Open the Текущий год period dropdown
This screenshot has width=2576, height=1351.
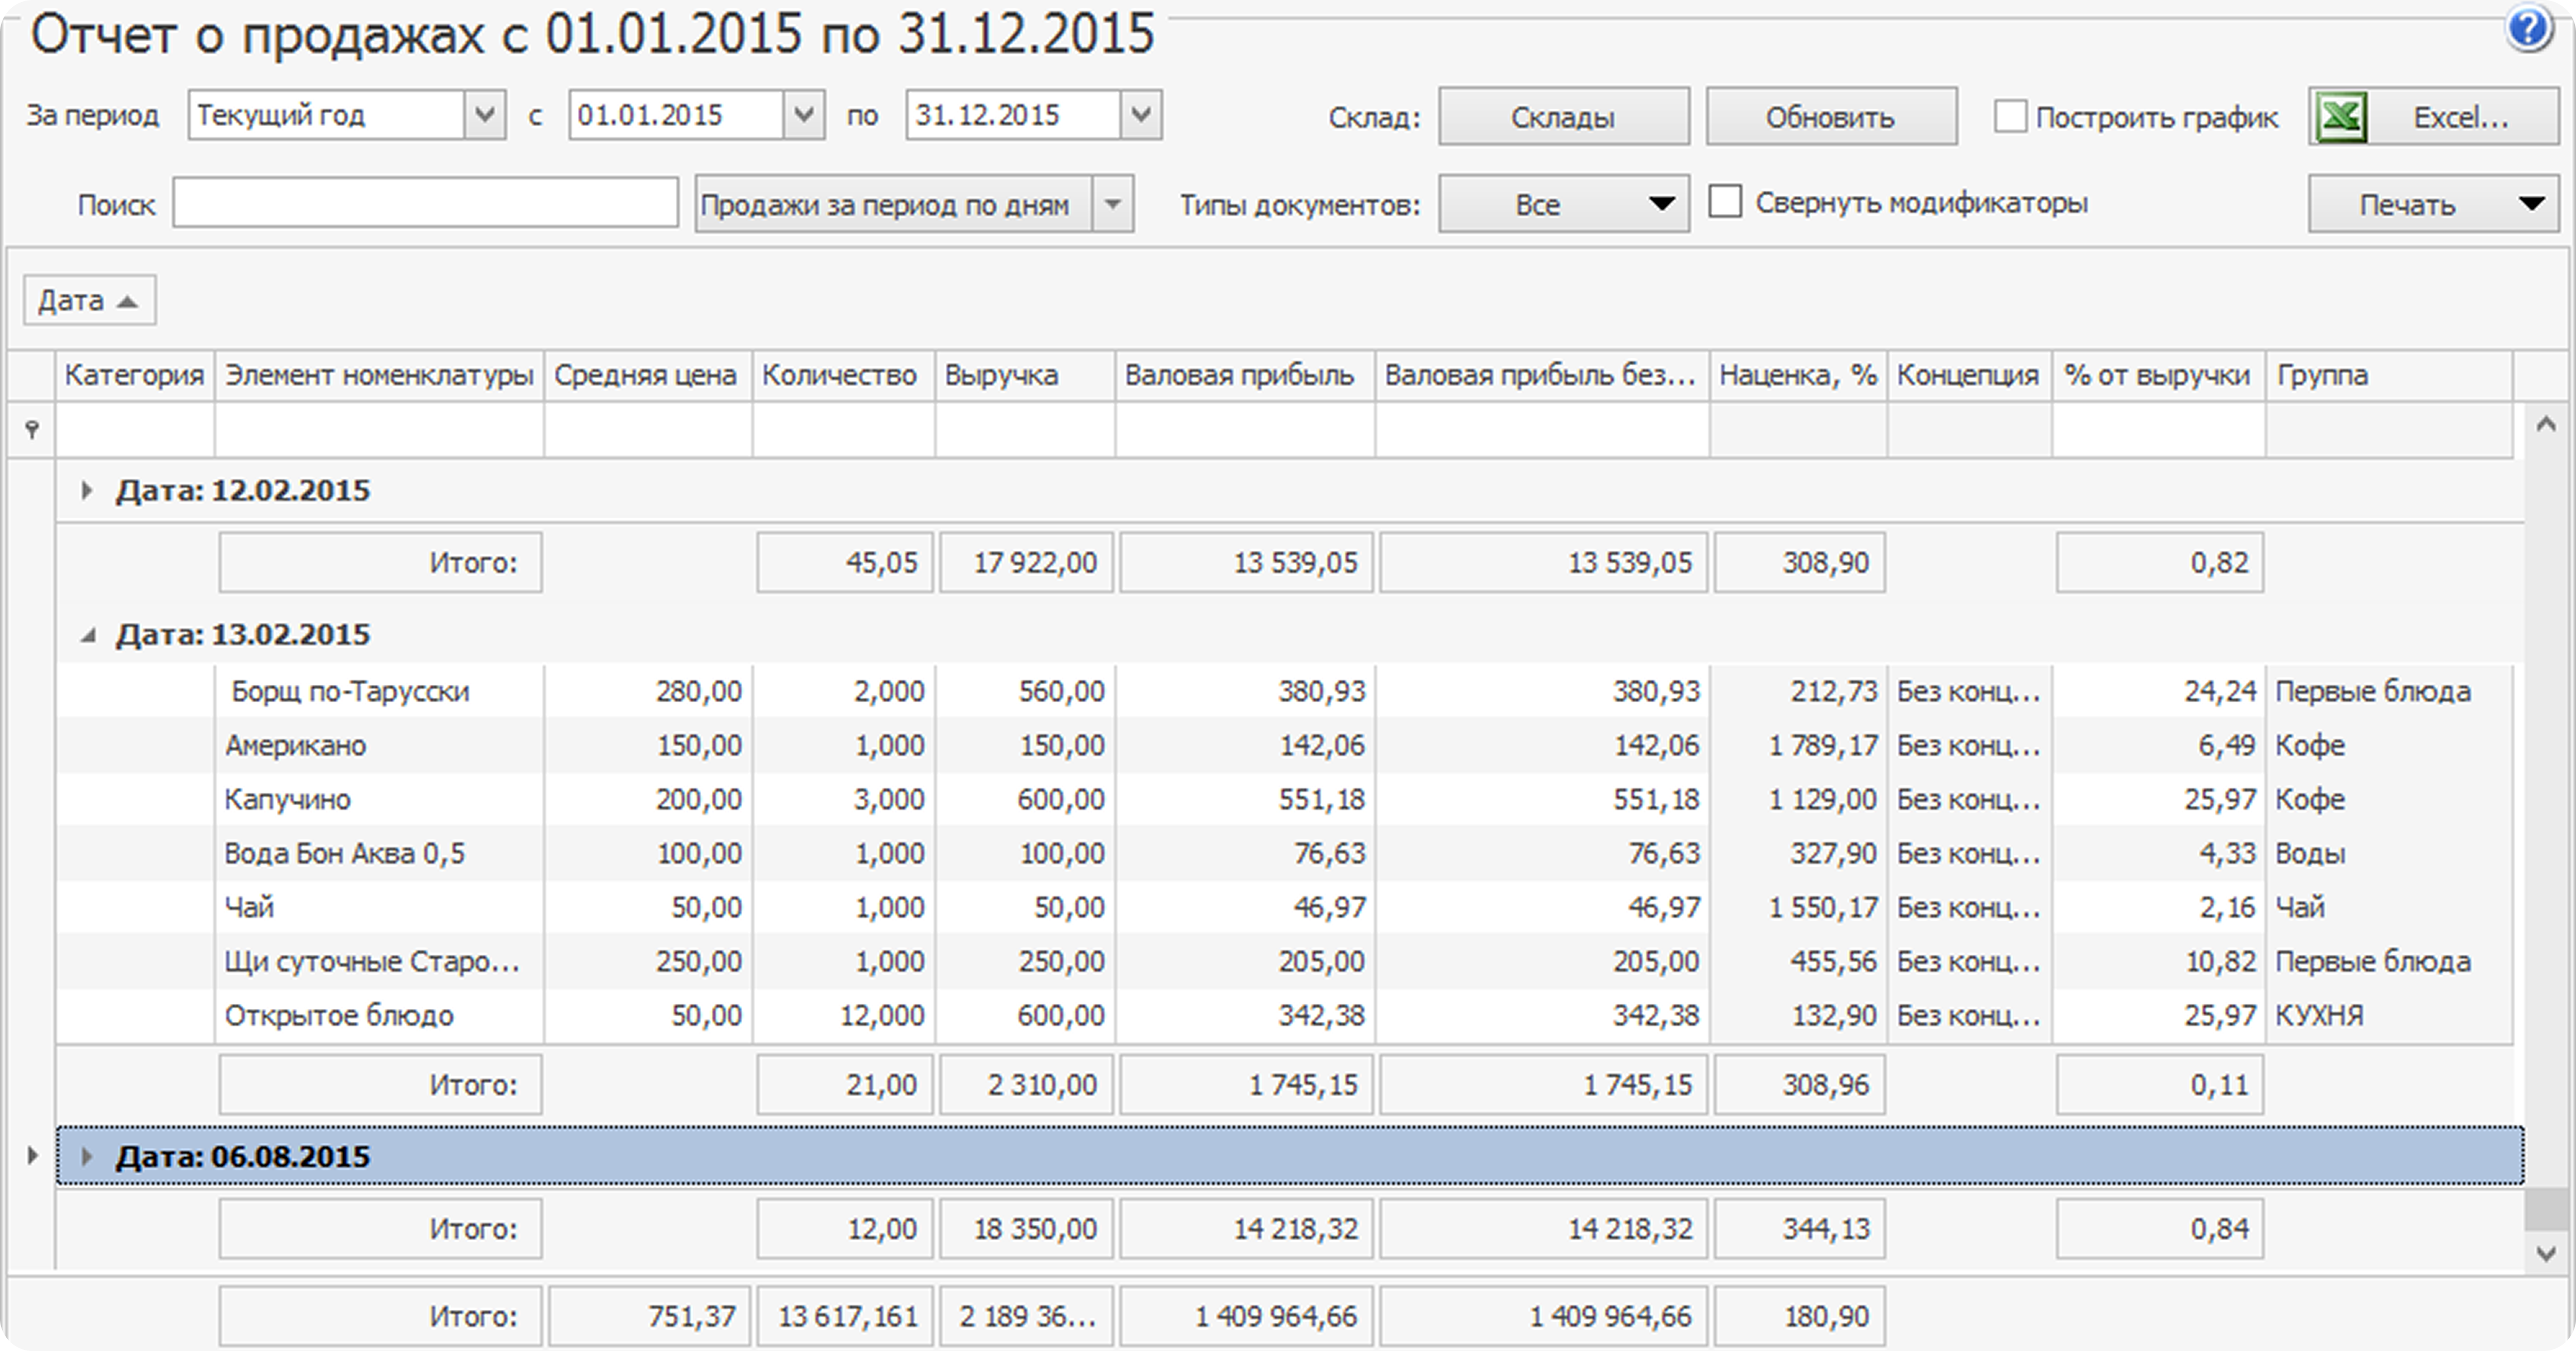485,115
